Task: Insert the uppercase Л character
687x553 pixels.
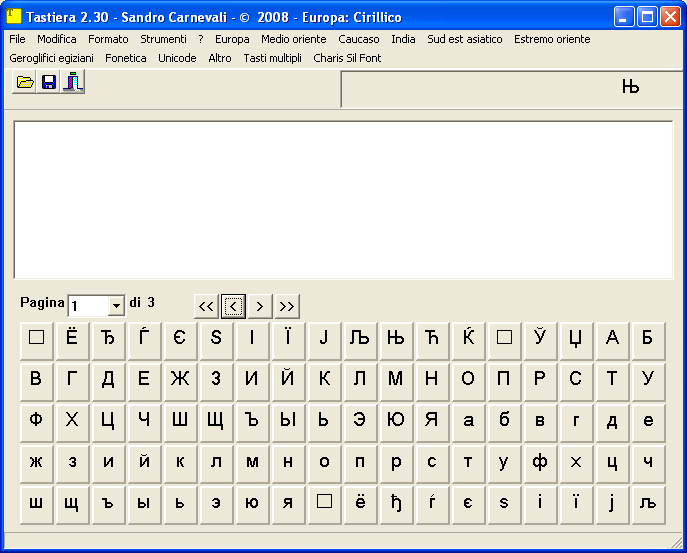Action: [x=360, y=382]
